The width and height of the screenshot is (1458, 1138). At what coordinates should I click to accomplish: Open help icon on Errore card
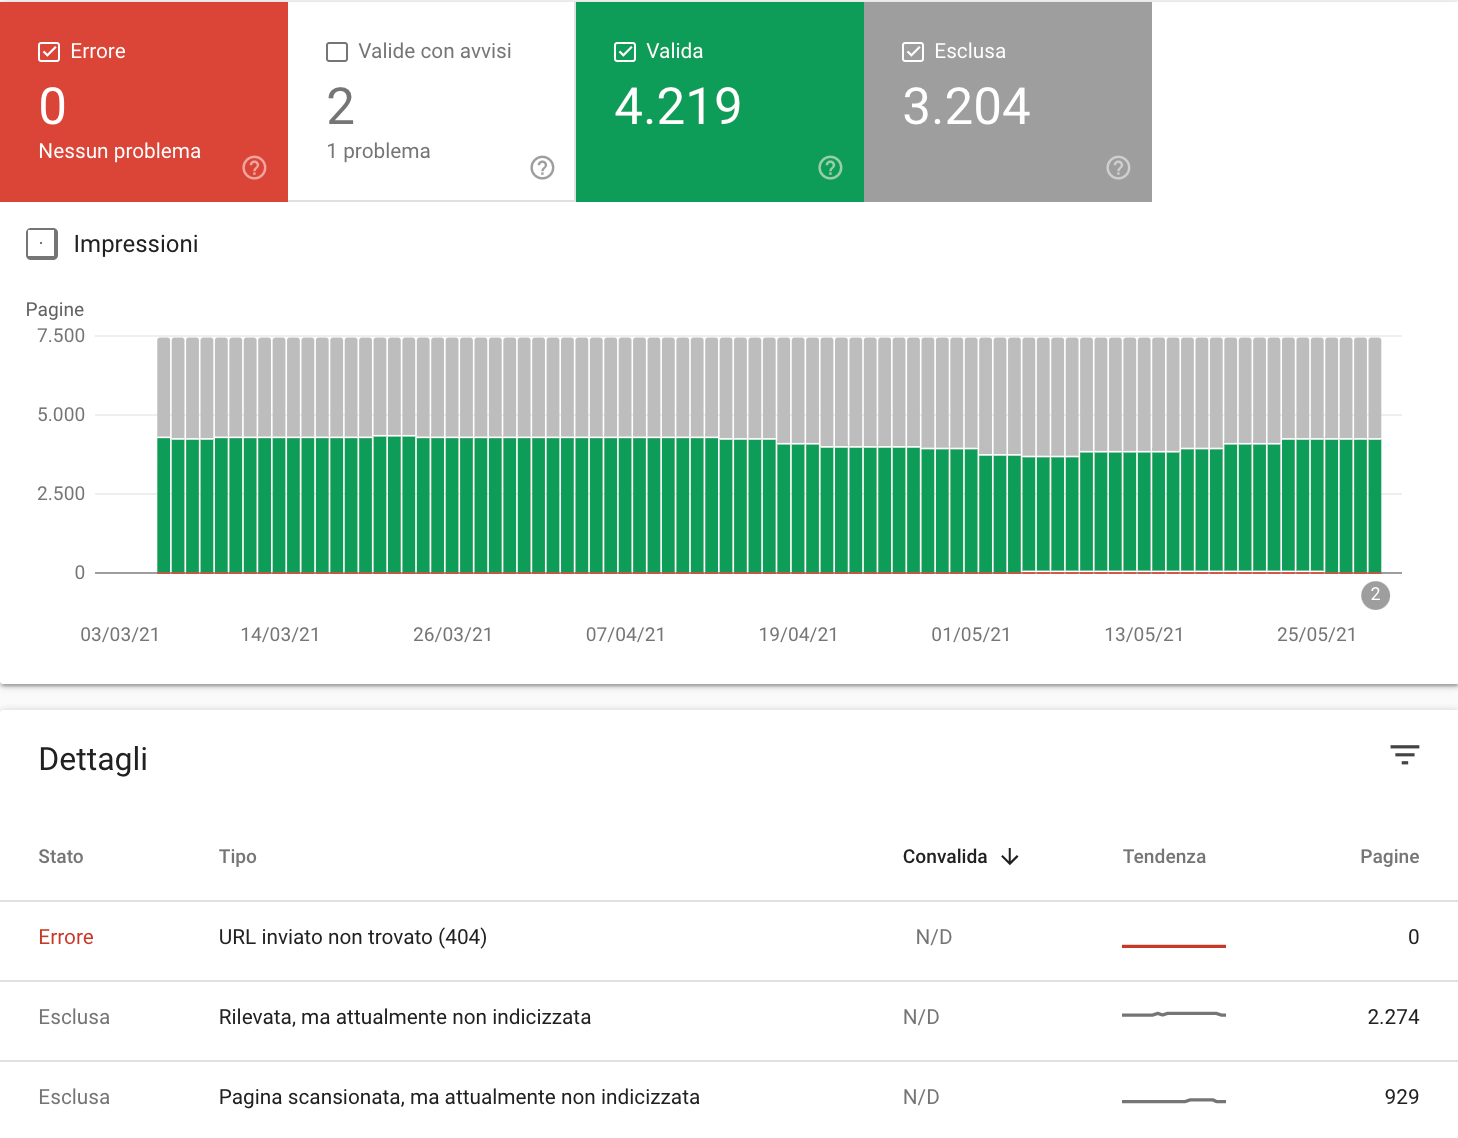[255, 168]
